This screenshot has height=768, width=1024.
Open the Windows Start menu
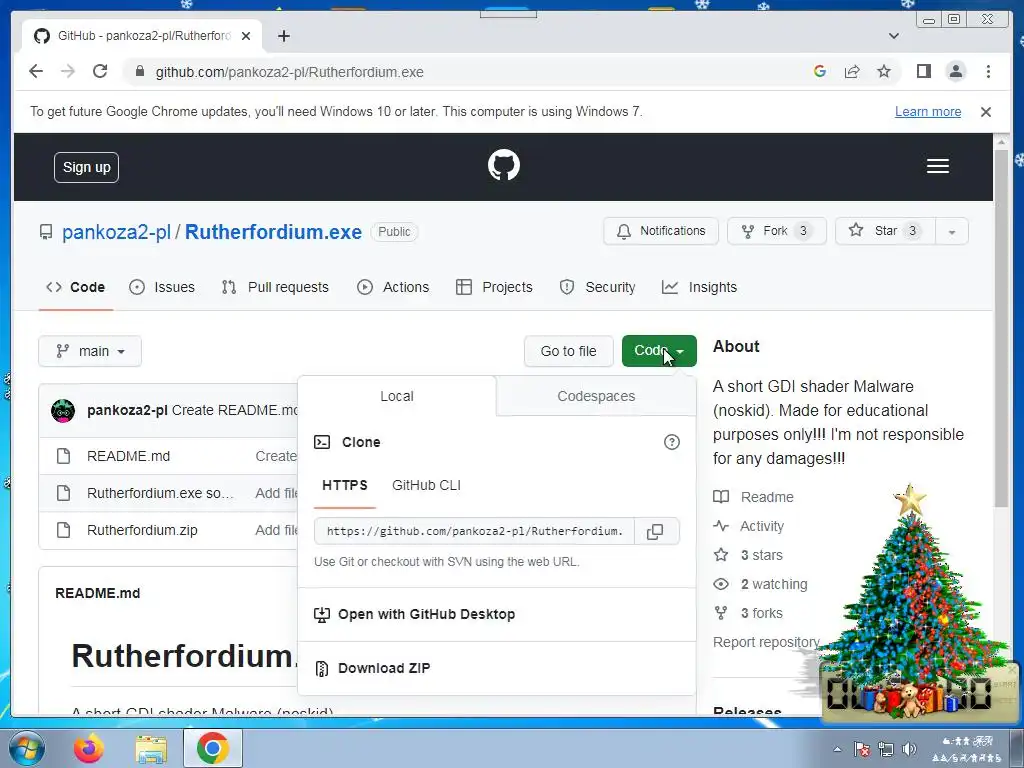click(27, 748)
